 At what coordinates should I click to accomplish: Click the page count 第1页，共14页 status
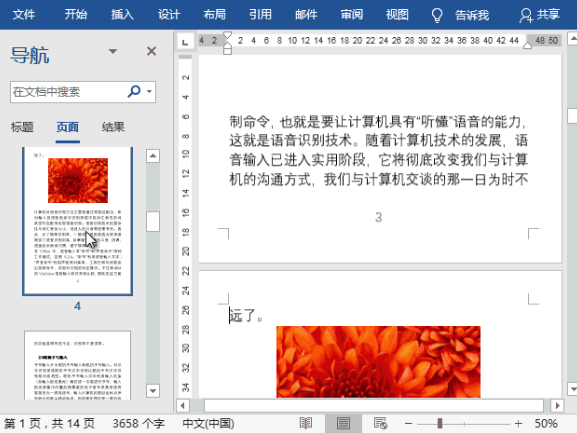click(49, 424)
